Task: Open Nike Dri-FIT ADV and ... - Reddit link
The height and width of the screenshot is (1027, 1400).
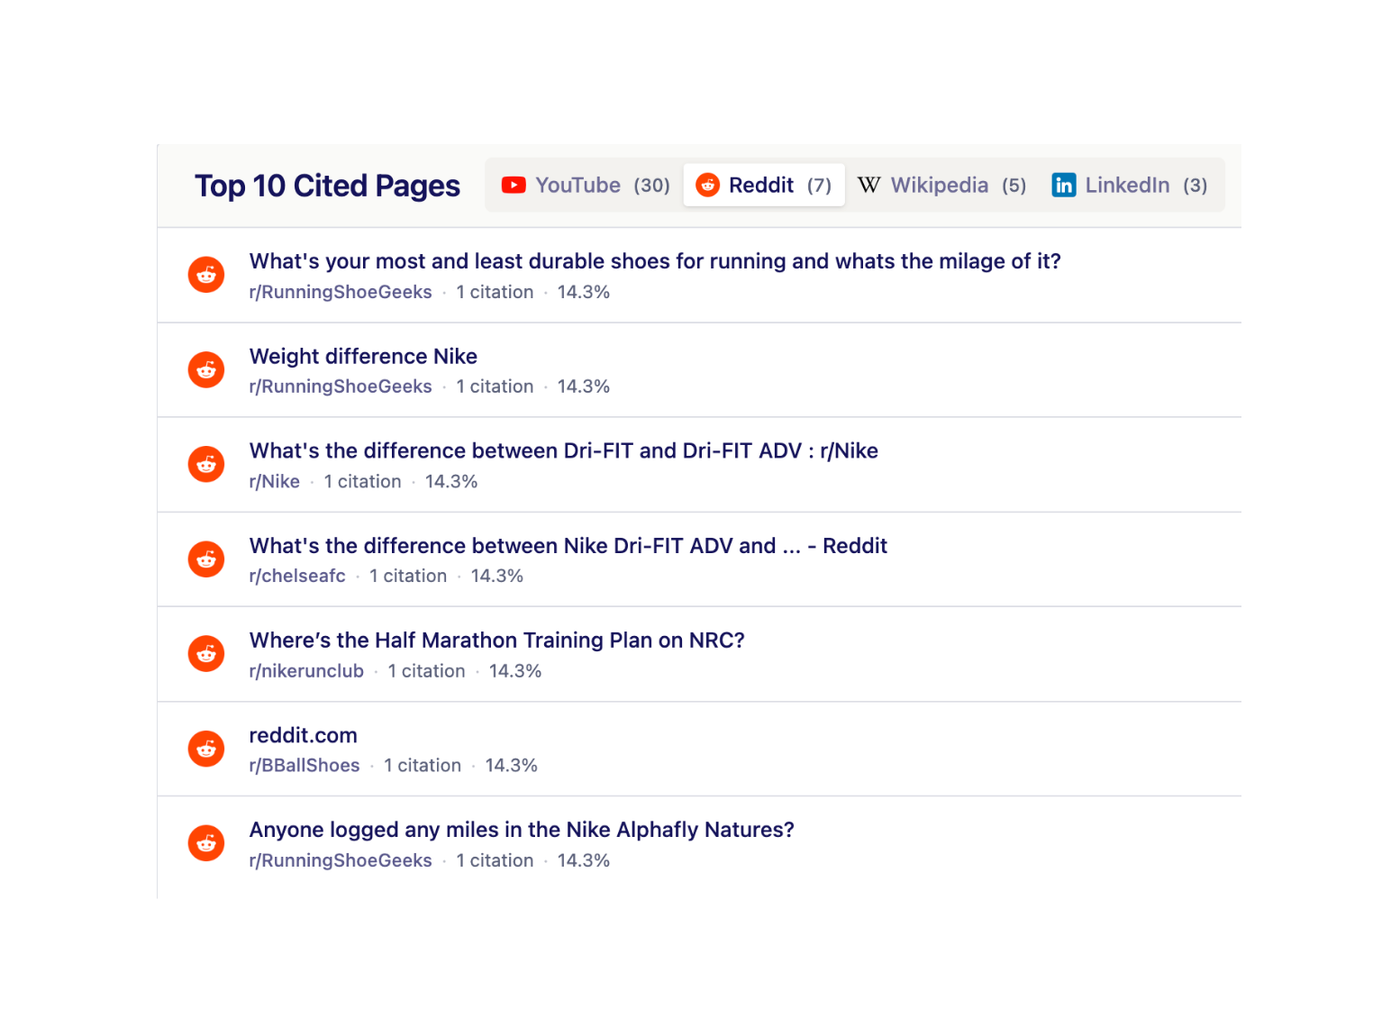Action: (x=568, y=546)
